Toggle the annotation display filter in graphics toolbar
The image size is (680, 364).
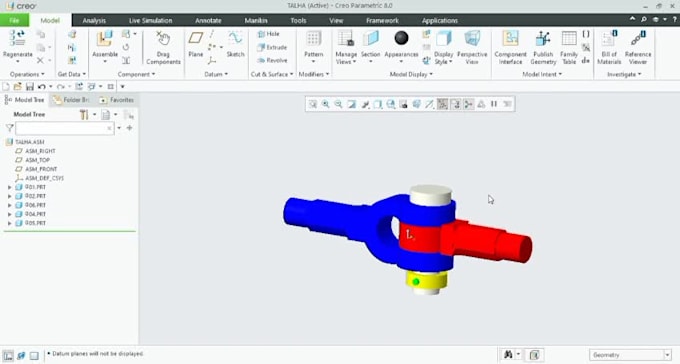coord(455,104)
